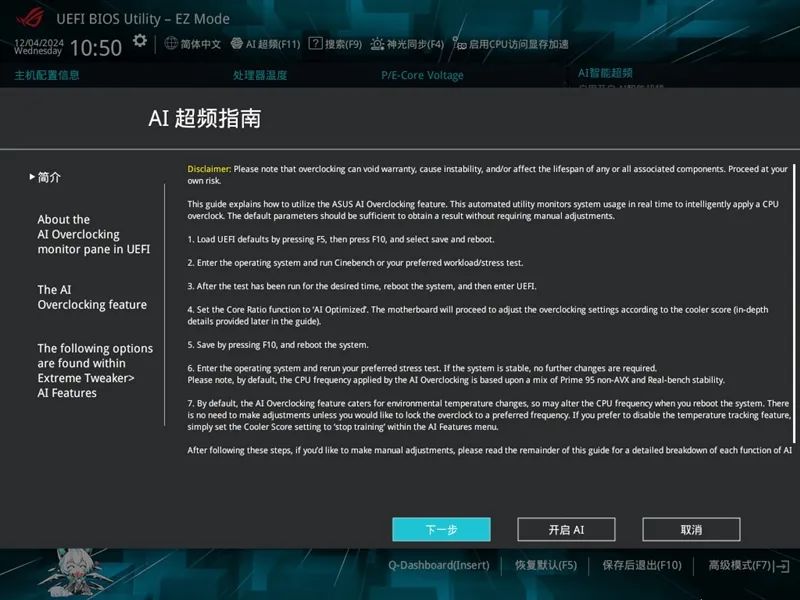The image size is (800, 600).
Task: Open 'Extreme Tweaker> AI Features' options section
Action: (x=95, y=370)
